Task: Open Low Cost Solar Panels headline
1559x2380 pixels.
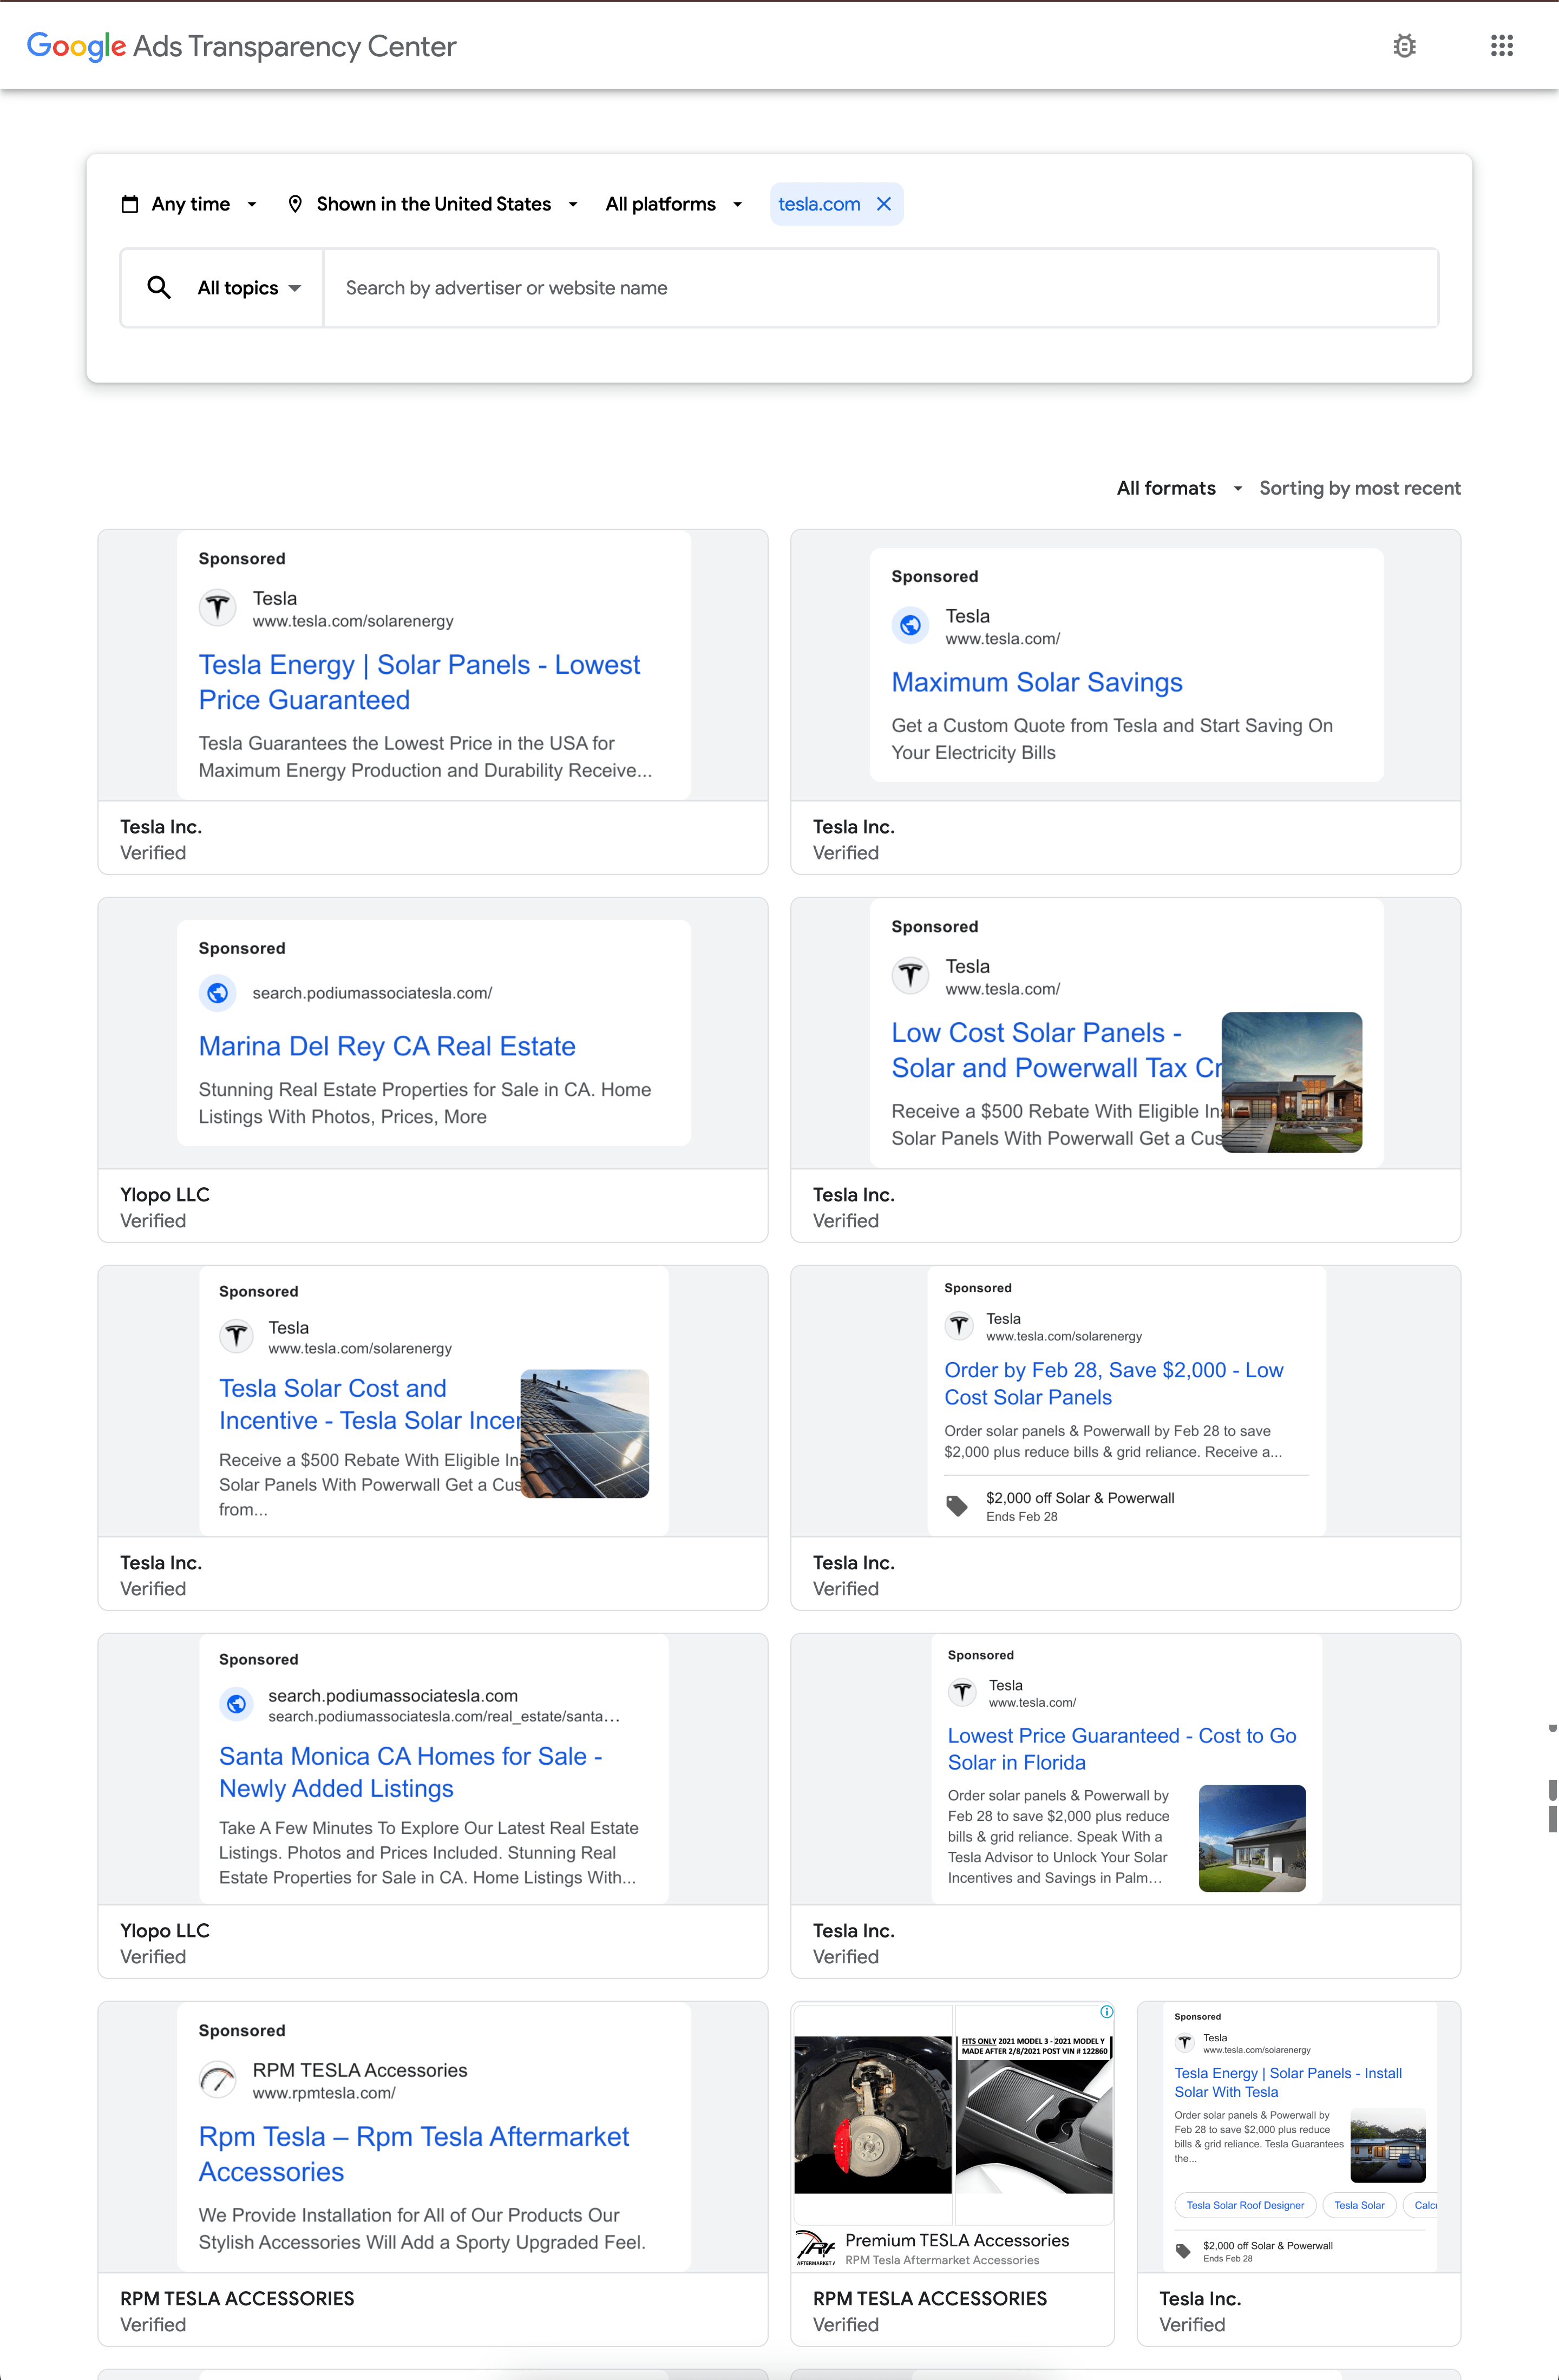Action: 1056,1050
